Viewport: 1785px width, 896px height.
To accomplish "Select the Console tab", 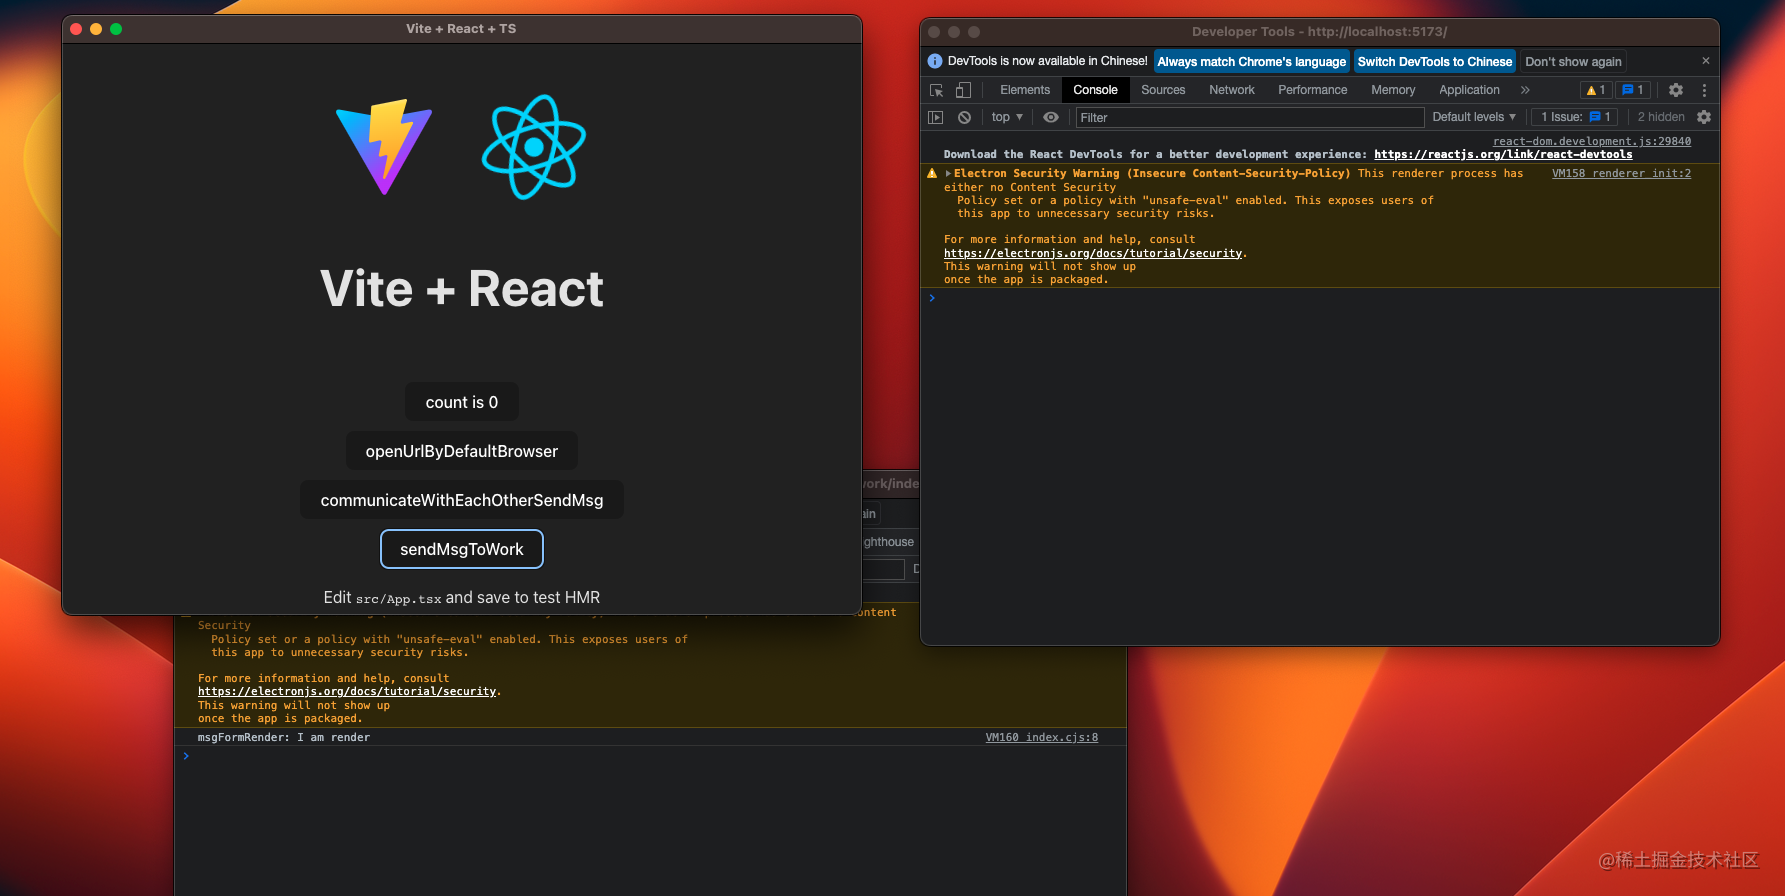I will pyautogui.click(x=1095, y=90).
